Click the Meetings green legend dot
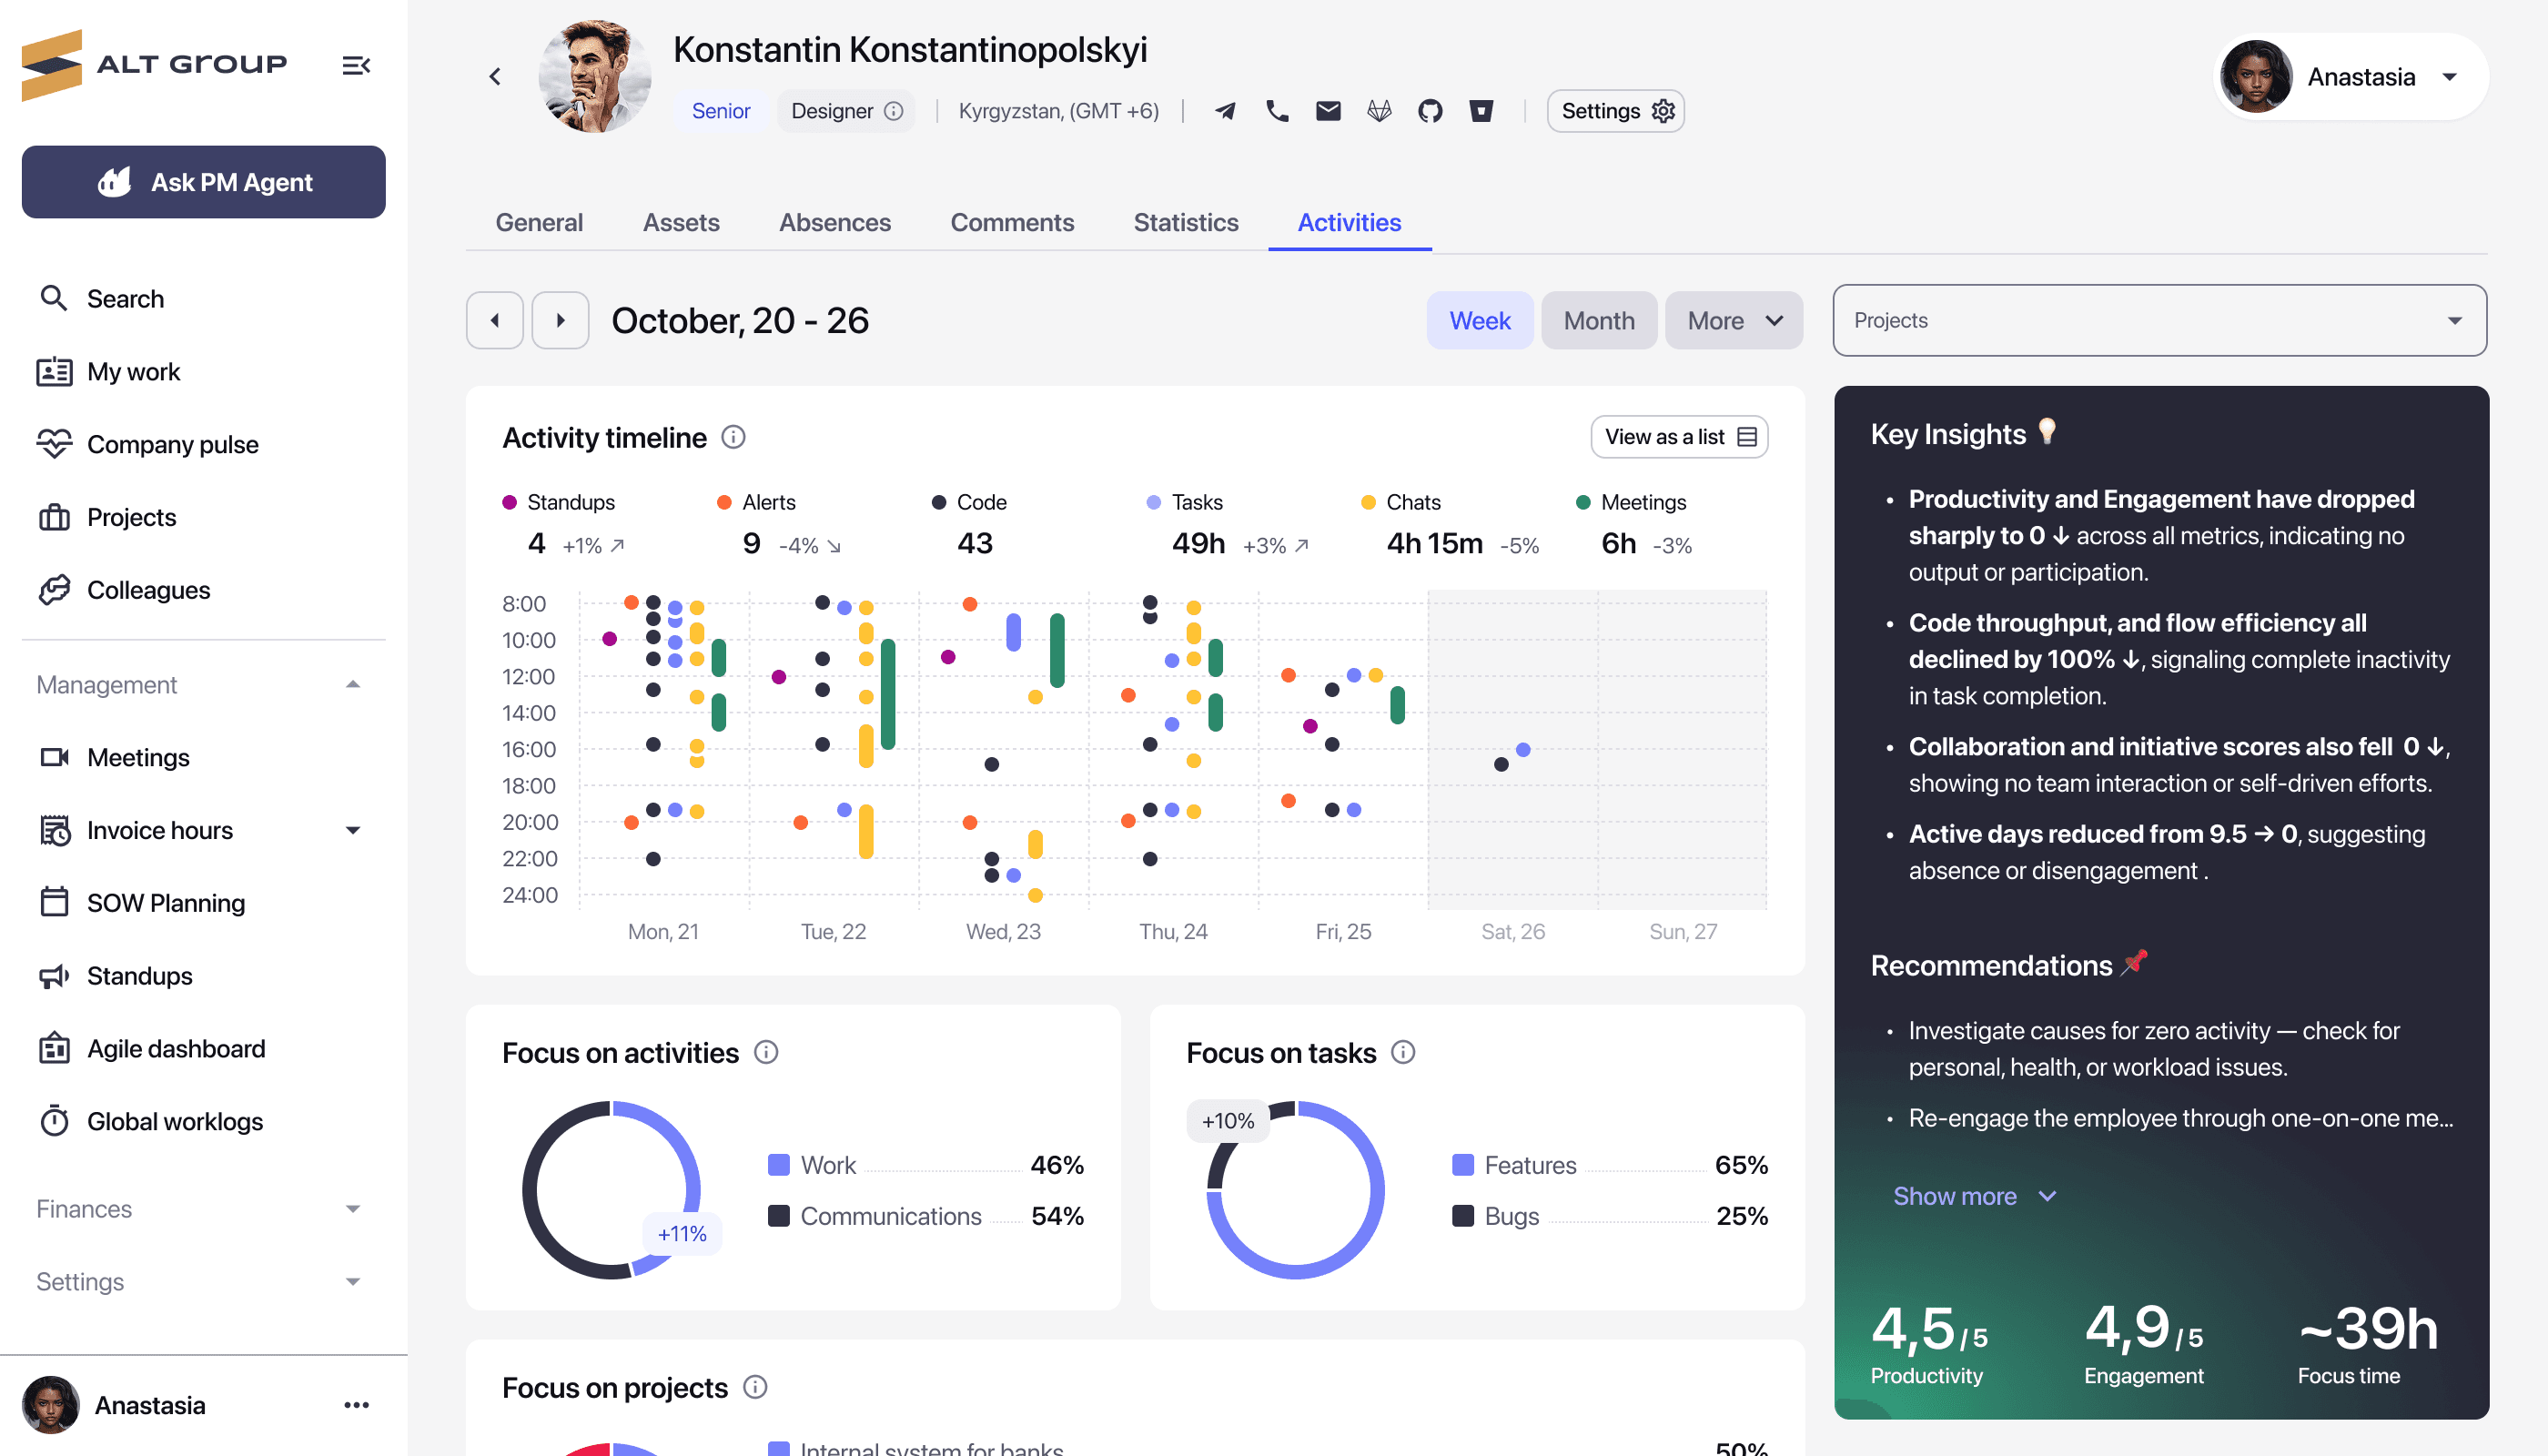The width and height of the screenshot is (2548, 1456). click(x=1583, y=502)
